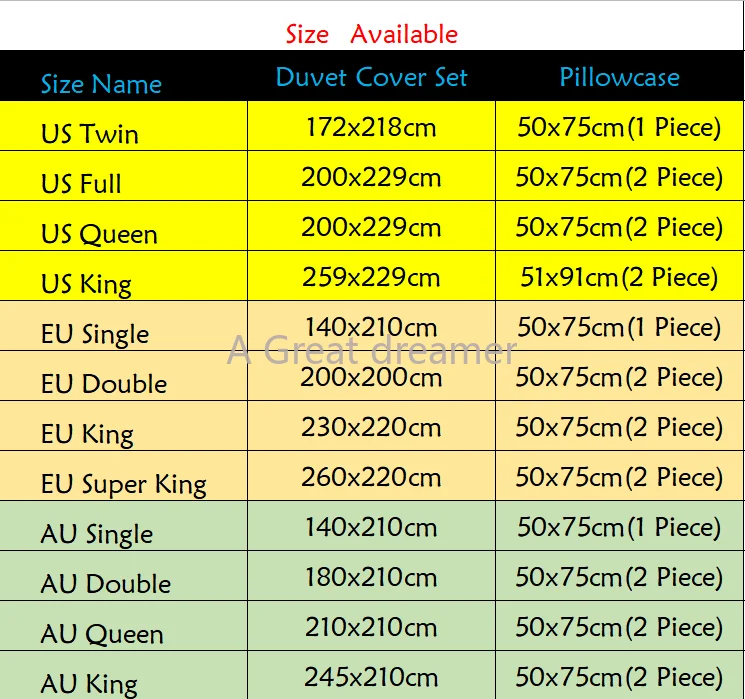Select the "EU Single" size name cell
This screenshot has height=699, width=745.
coord(95,334)
